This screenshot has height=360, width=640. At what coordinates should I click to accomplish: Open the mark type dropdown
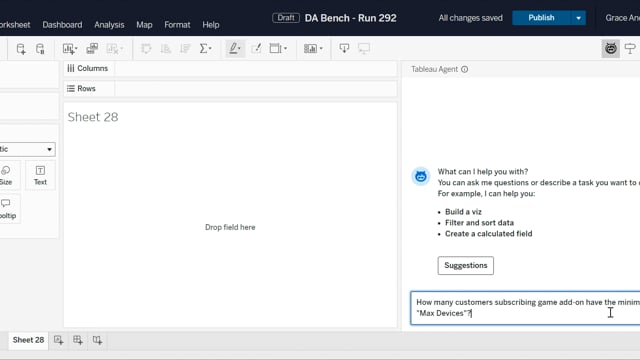(27, 149)
